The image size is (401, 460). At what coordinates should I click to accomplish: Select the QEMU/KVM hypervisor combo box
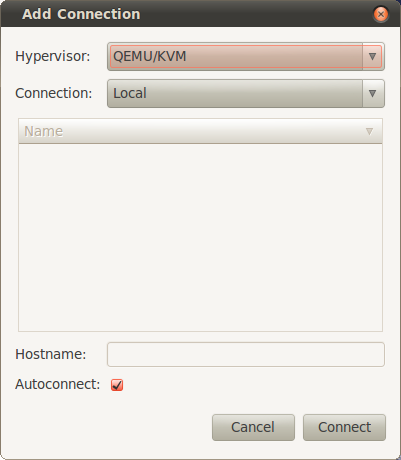coord(246,56)
